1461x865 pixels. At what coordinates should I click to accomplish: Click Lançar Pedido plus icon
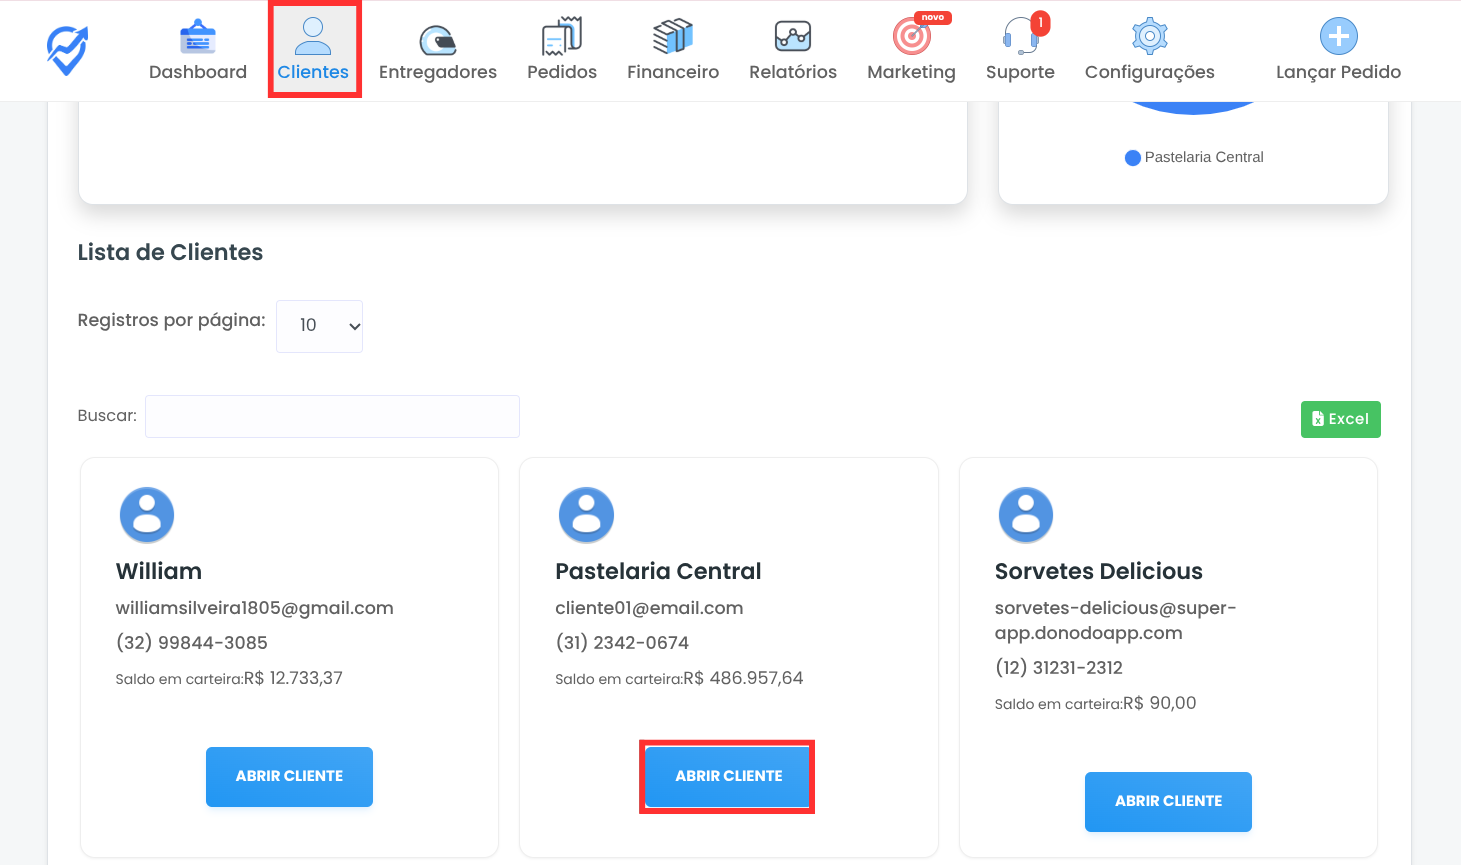point(1338,37)
